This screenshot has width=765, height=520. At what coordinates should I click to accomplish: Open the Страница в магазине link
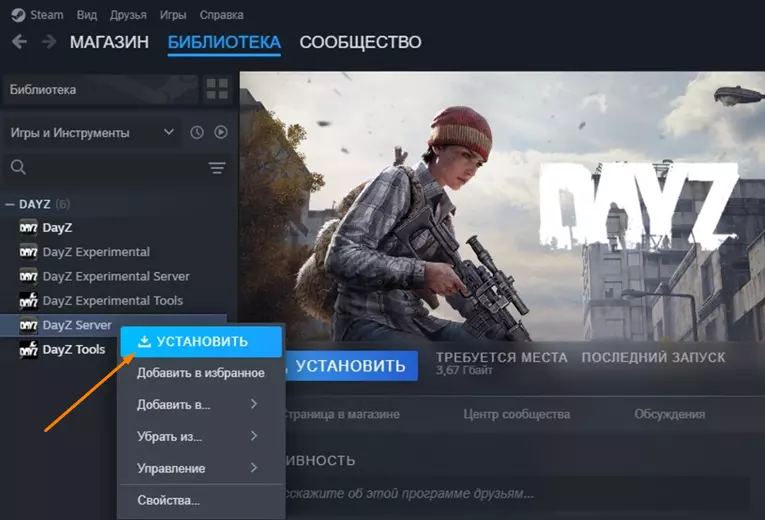pyautogui.click(x=343, y=414)
